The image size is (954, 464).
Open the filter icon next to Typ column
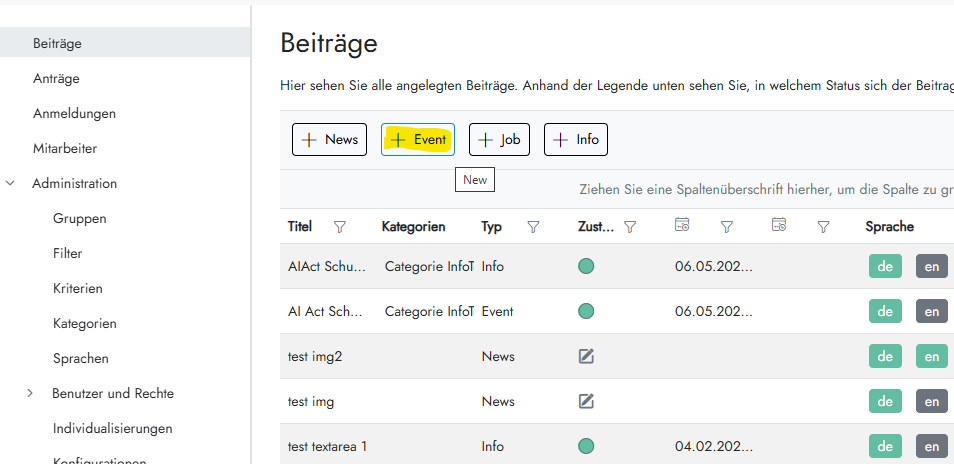533,227
